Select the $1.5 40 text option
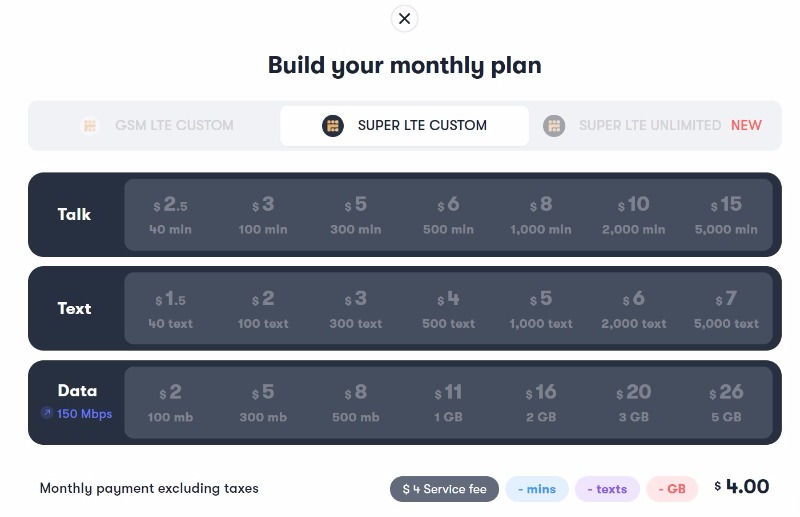Screen dimensions: 800x517 [170, 308]
